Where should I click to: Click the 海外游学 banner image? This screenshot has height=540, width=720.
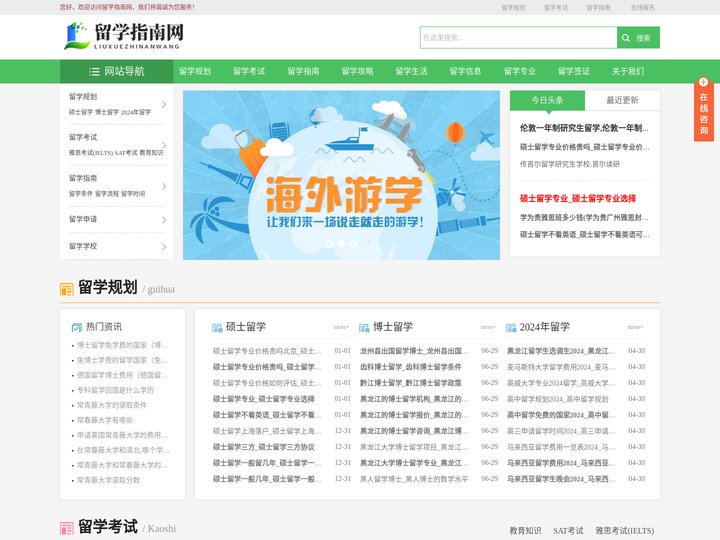(x=341, y=175)
